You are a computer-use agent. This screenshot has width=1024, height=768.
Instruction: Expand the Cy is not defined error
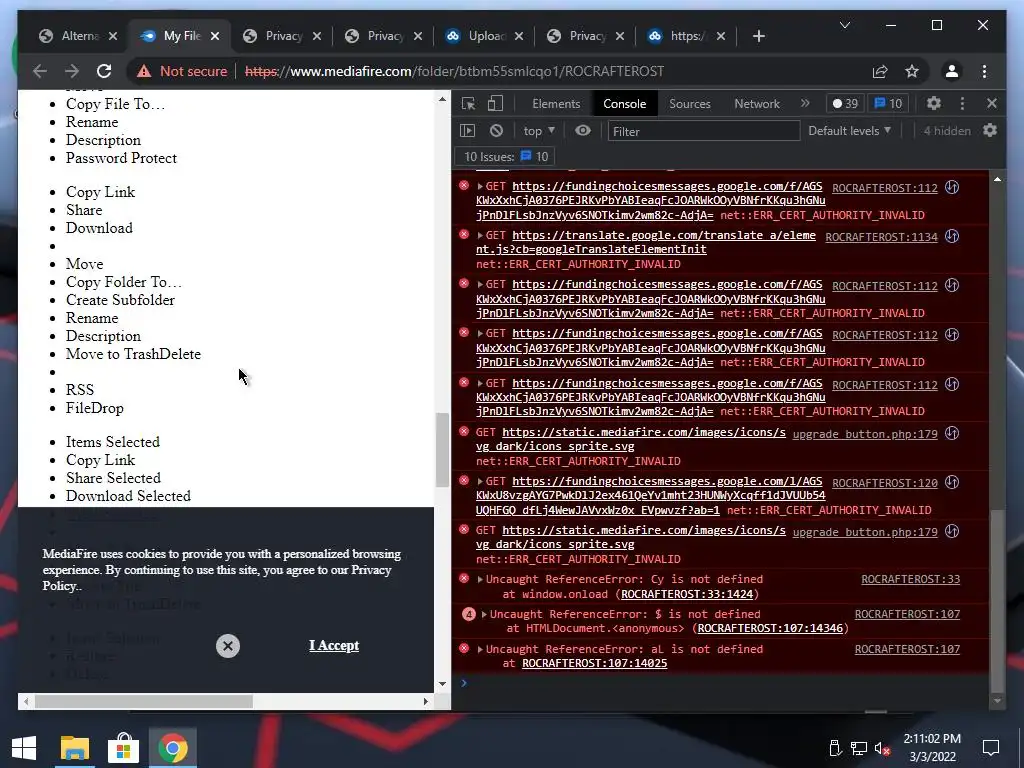480,579
